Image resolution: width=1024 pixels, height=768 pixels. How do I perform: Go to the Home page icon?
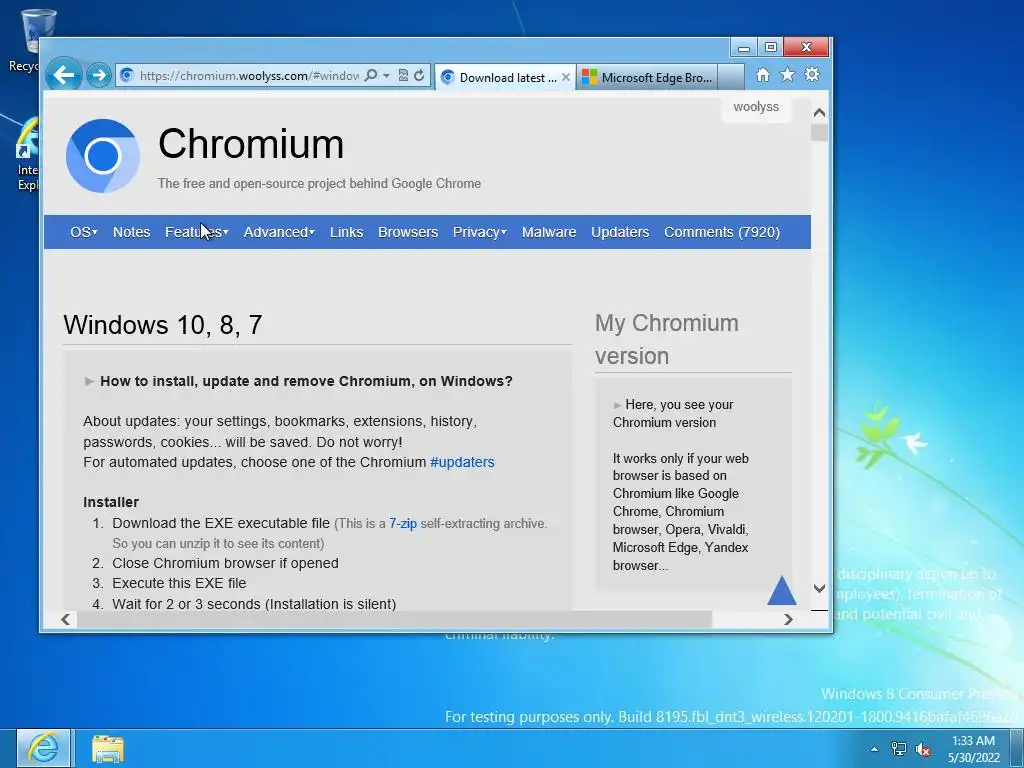(x=762, y=75)
